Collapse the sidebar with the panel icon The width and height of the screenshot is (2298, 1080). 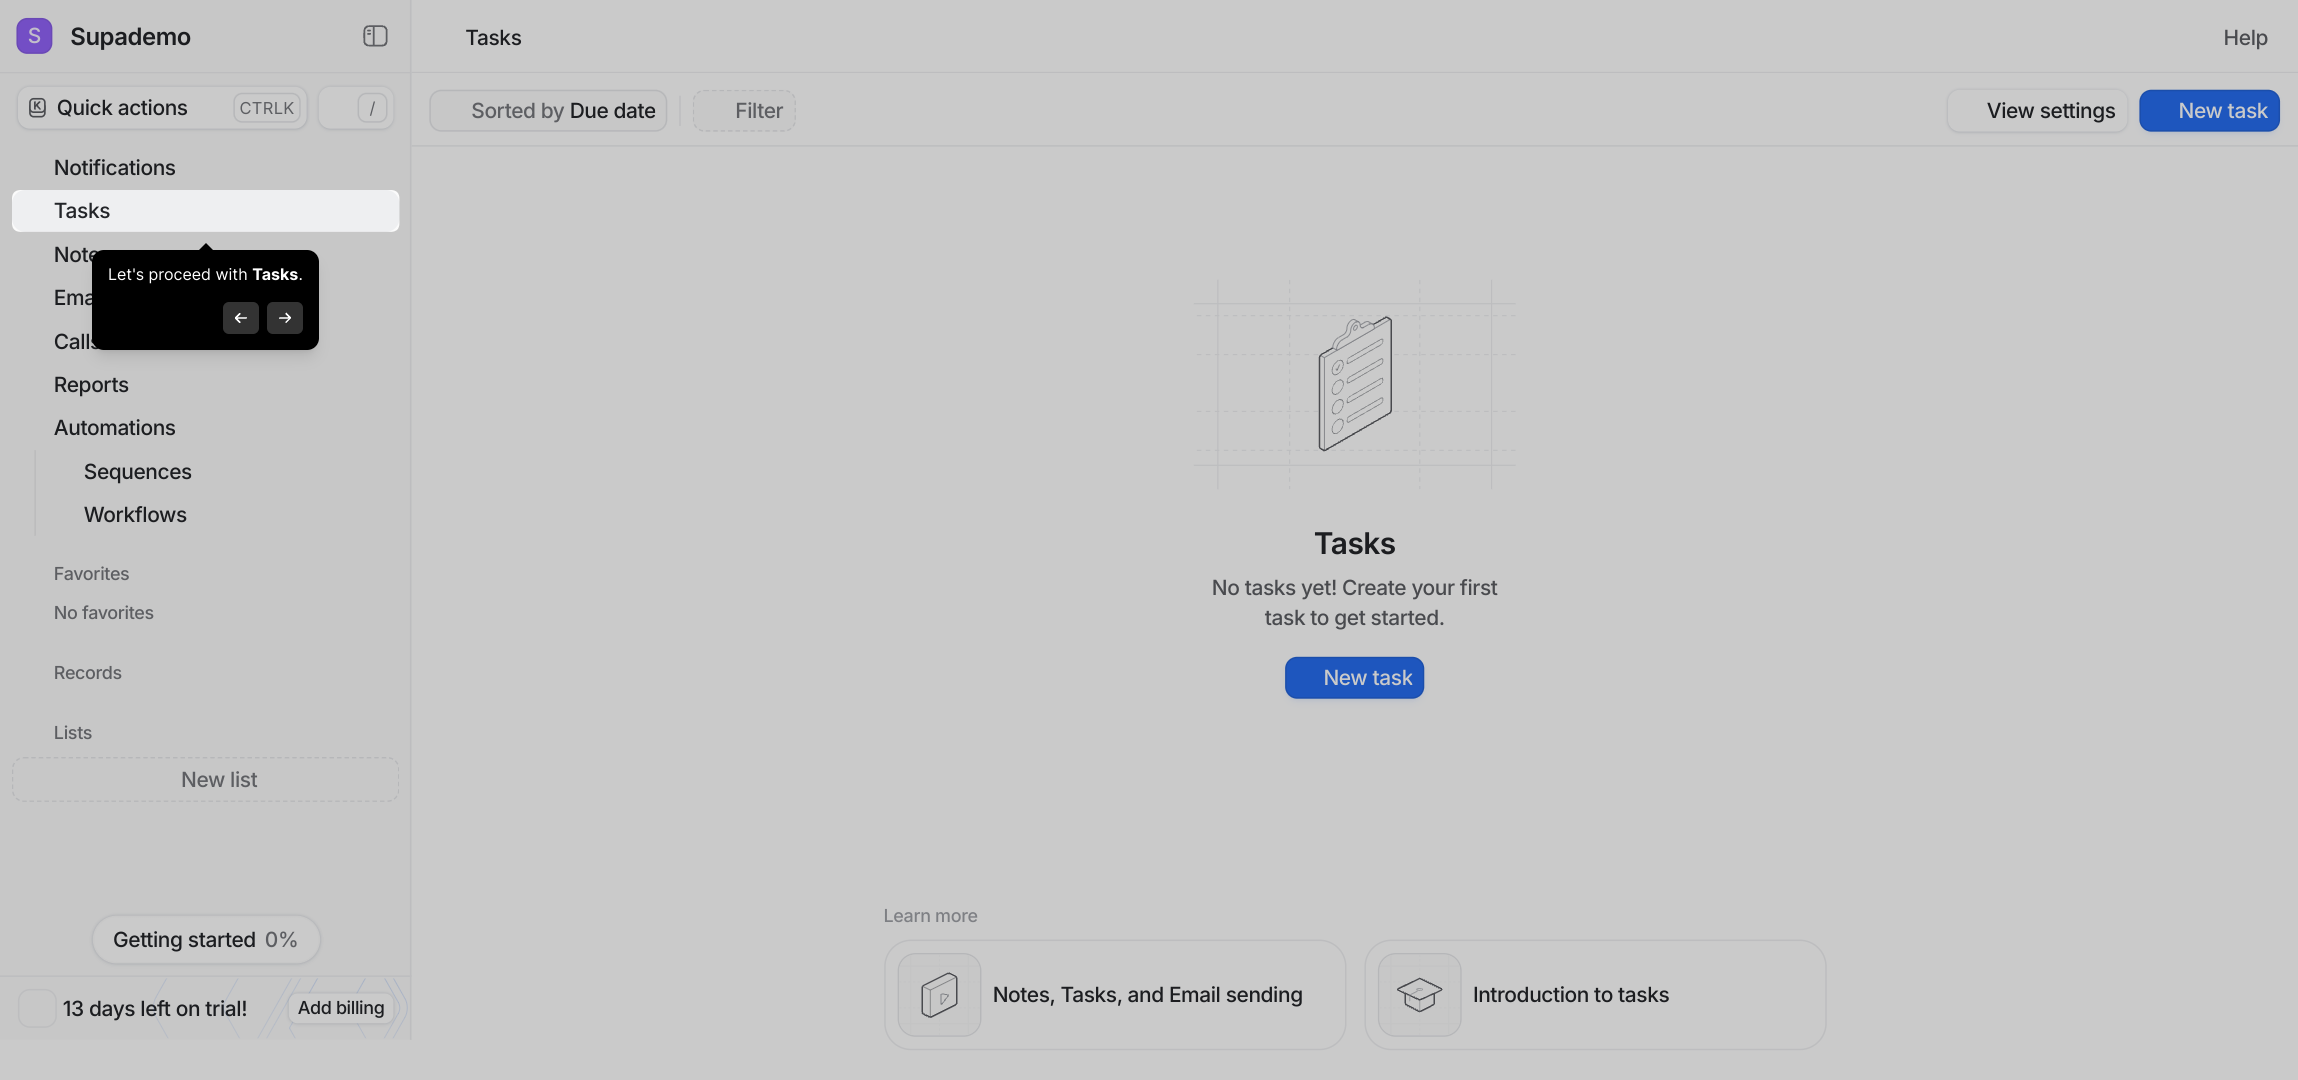(375, 36)
